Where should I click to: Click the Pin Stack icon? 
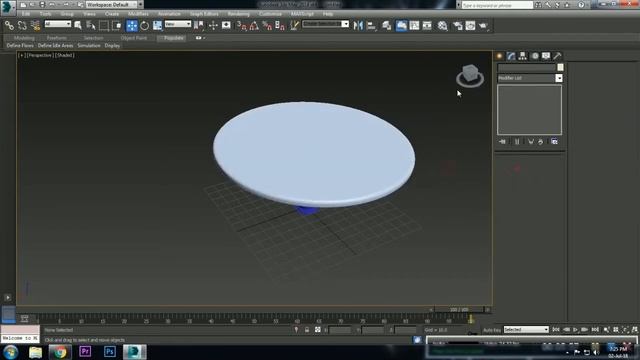(502, 142)
